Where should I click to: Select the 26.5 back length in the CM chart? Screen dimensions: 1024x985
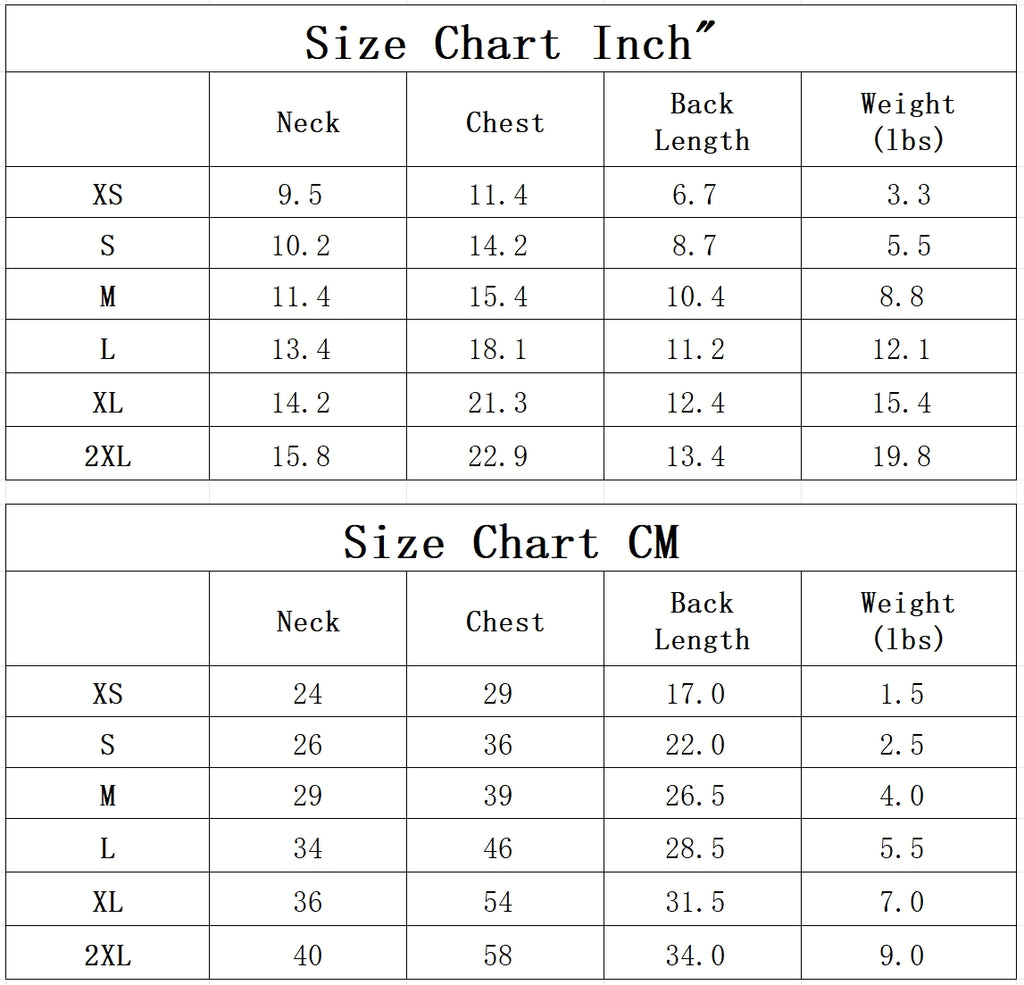696,796
